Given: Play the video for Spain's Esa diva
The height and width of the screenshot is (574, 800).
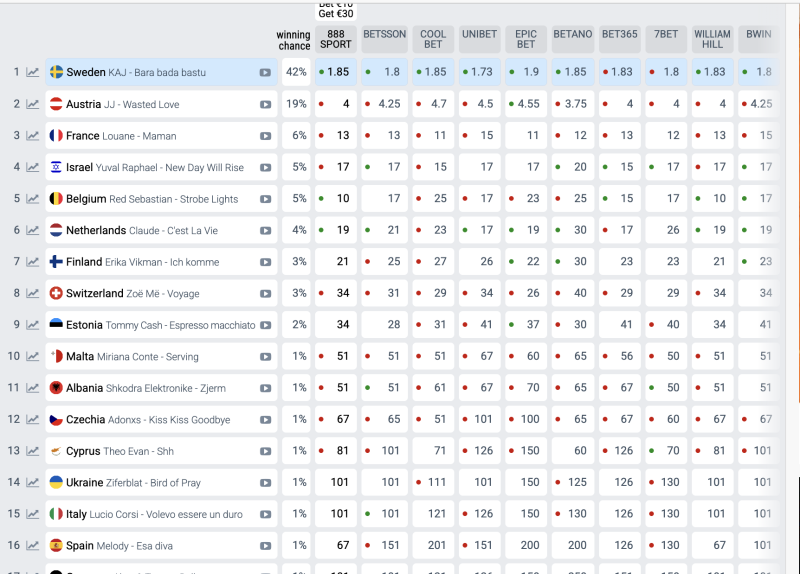Looking at the screenshot, I should click(x=265, y=546).
